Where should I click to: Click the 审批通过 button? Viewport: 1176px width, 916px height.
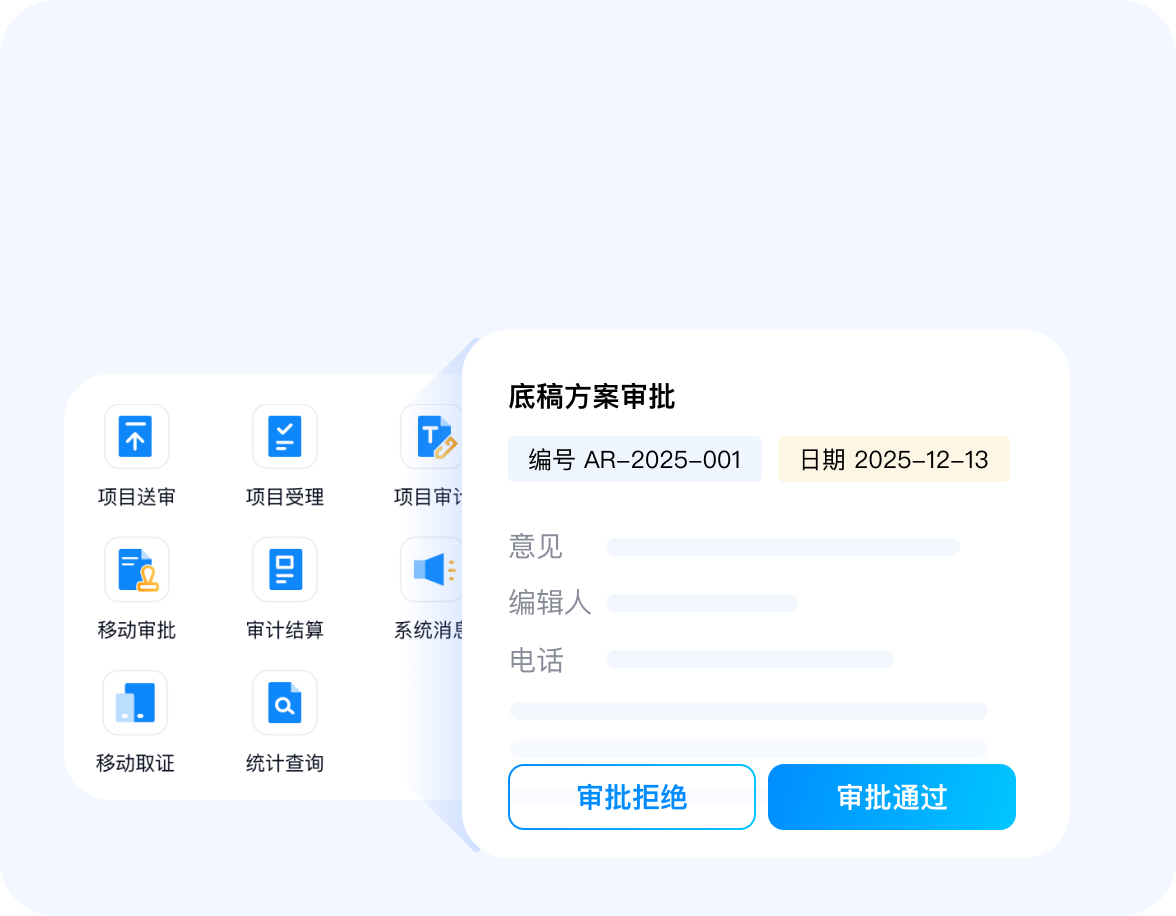892,797
